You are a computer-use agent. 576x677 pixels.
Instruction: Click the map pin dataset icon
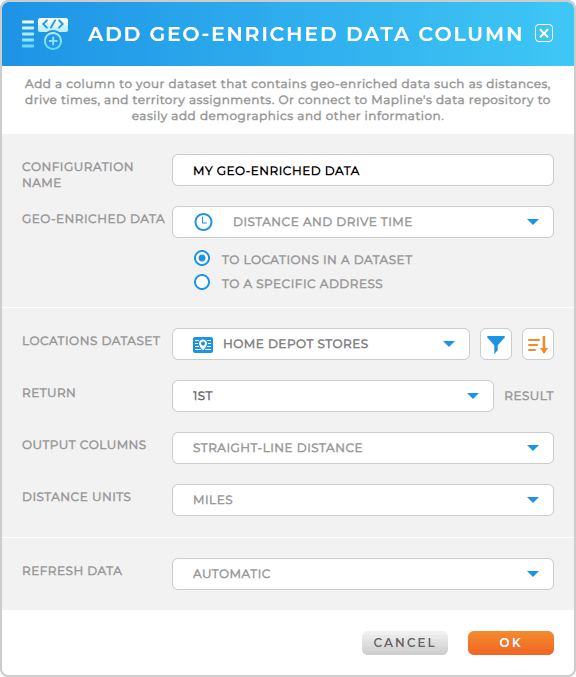203,345
